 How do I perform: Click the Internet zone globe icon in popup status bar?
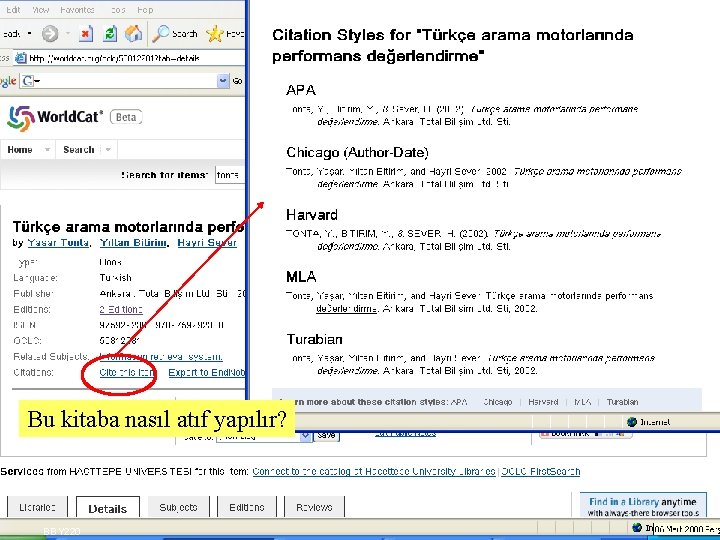click(x=632, y=422)
